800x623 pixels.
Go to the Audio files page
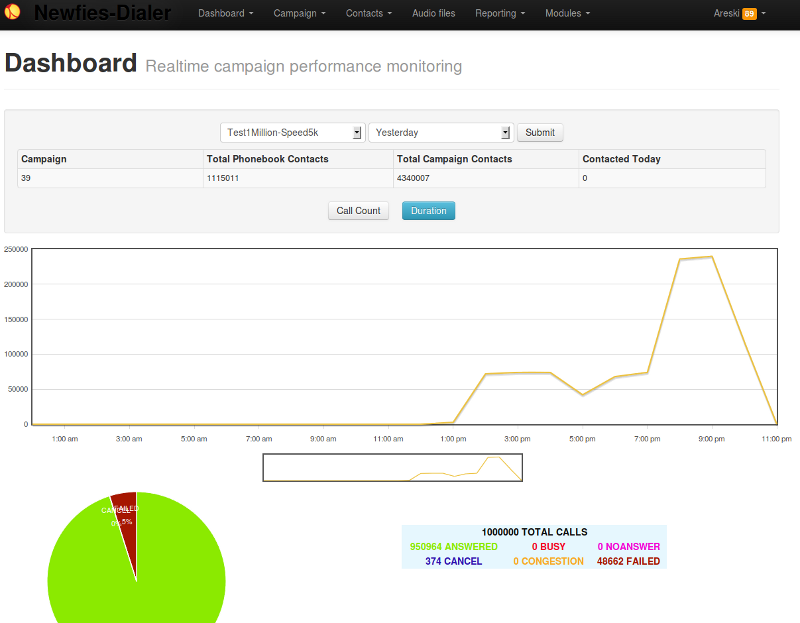click(434, 13)
